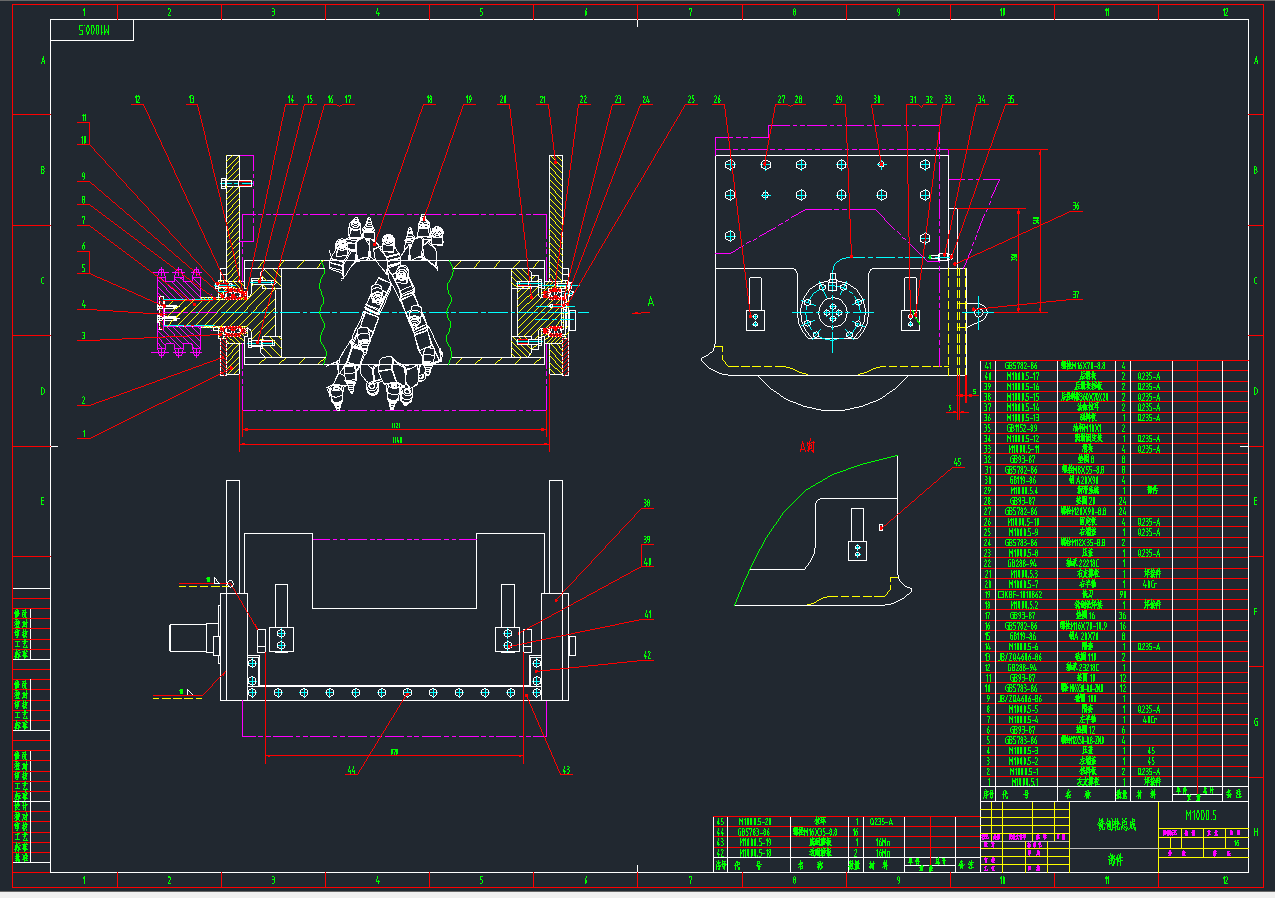Click callout balloon number 37
The width and height of the screenshot is (1275, 898).
pyautogui.click(x=1076, y=295)
